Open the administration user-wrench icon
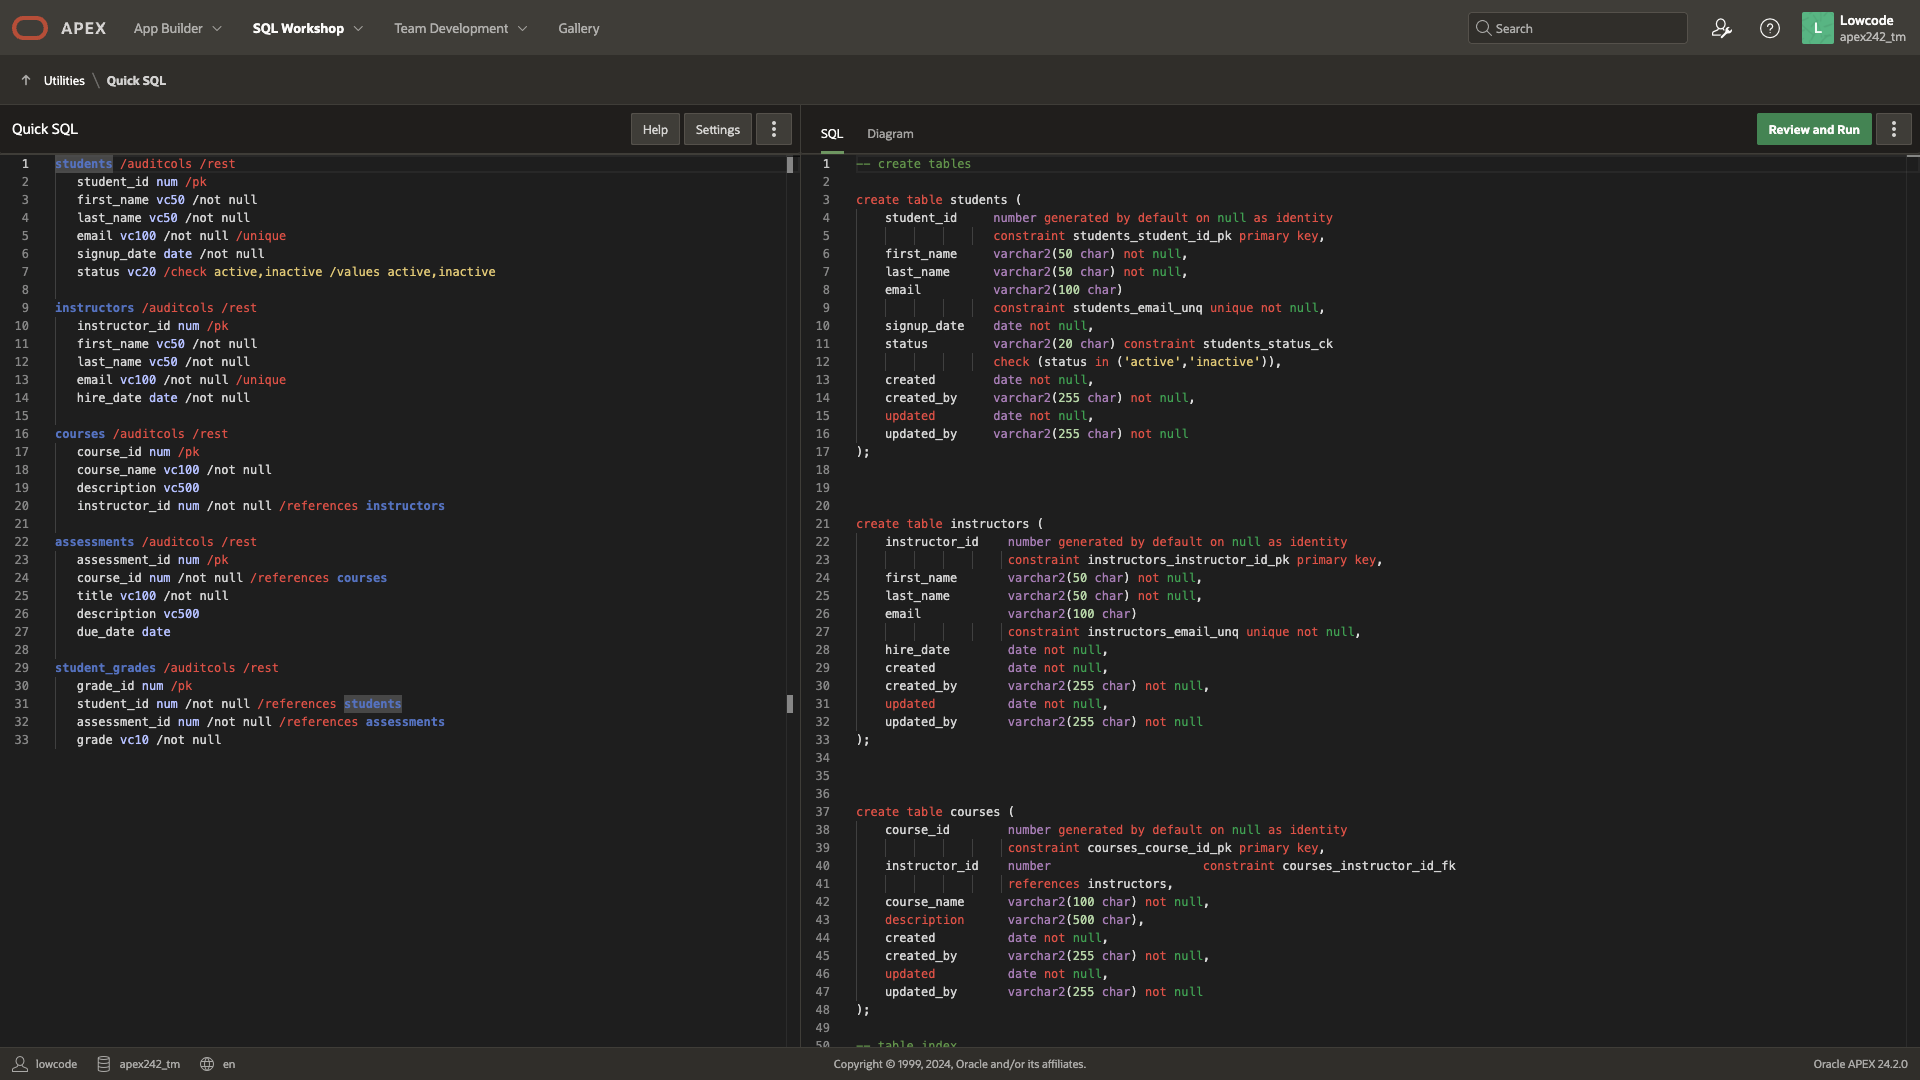1920x1080 pixels. pos(1721,28)
